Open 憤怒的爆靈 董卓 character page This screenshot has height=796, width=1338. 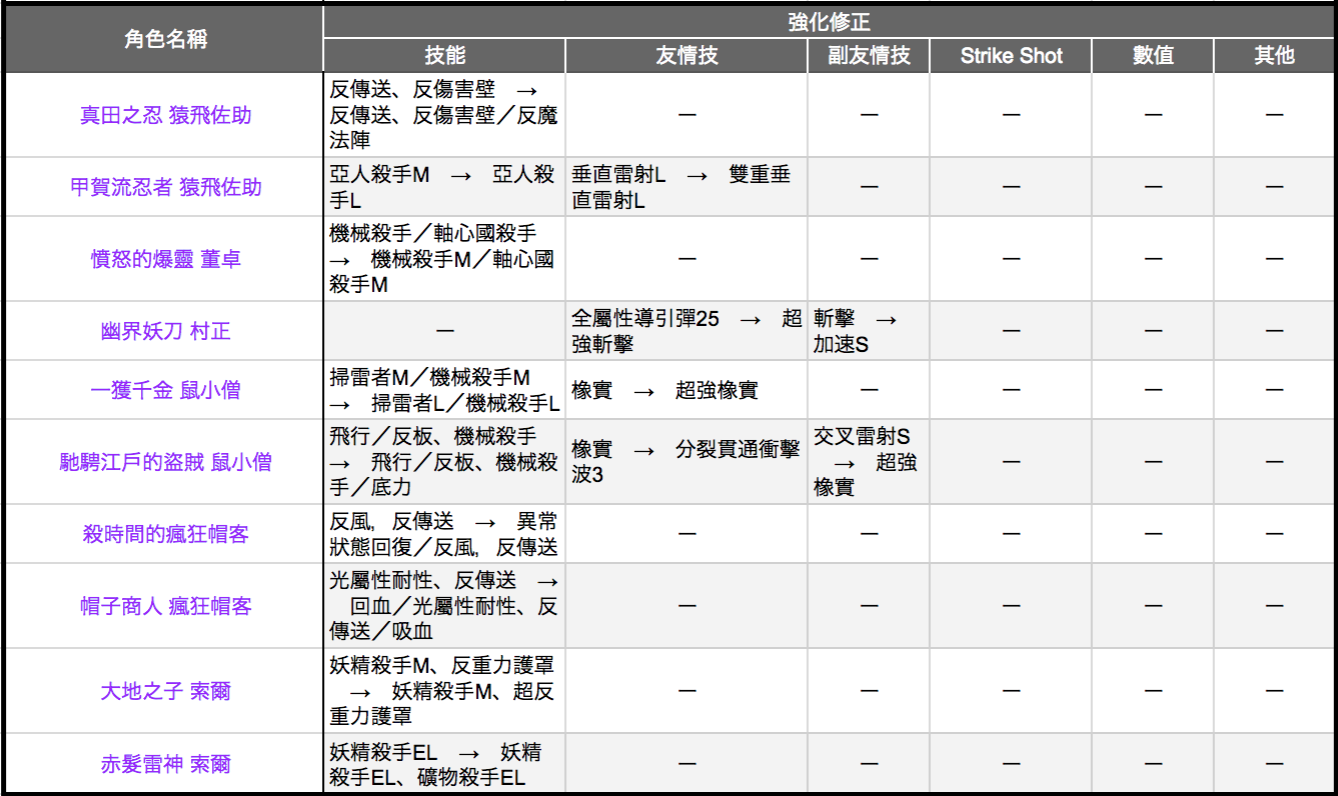(165, 259)
